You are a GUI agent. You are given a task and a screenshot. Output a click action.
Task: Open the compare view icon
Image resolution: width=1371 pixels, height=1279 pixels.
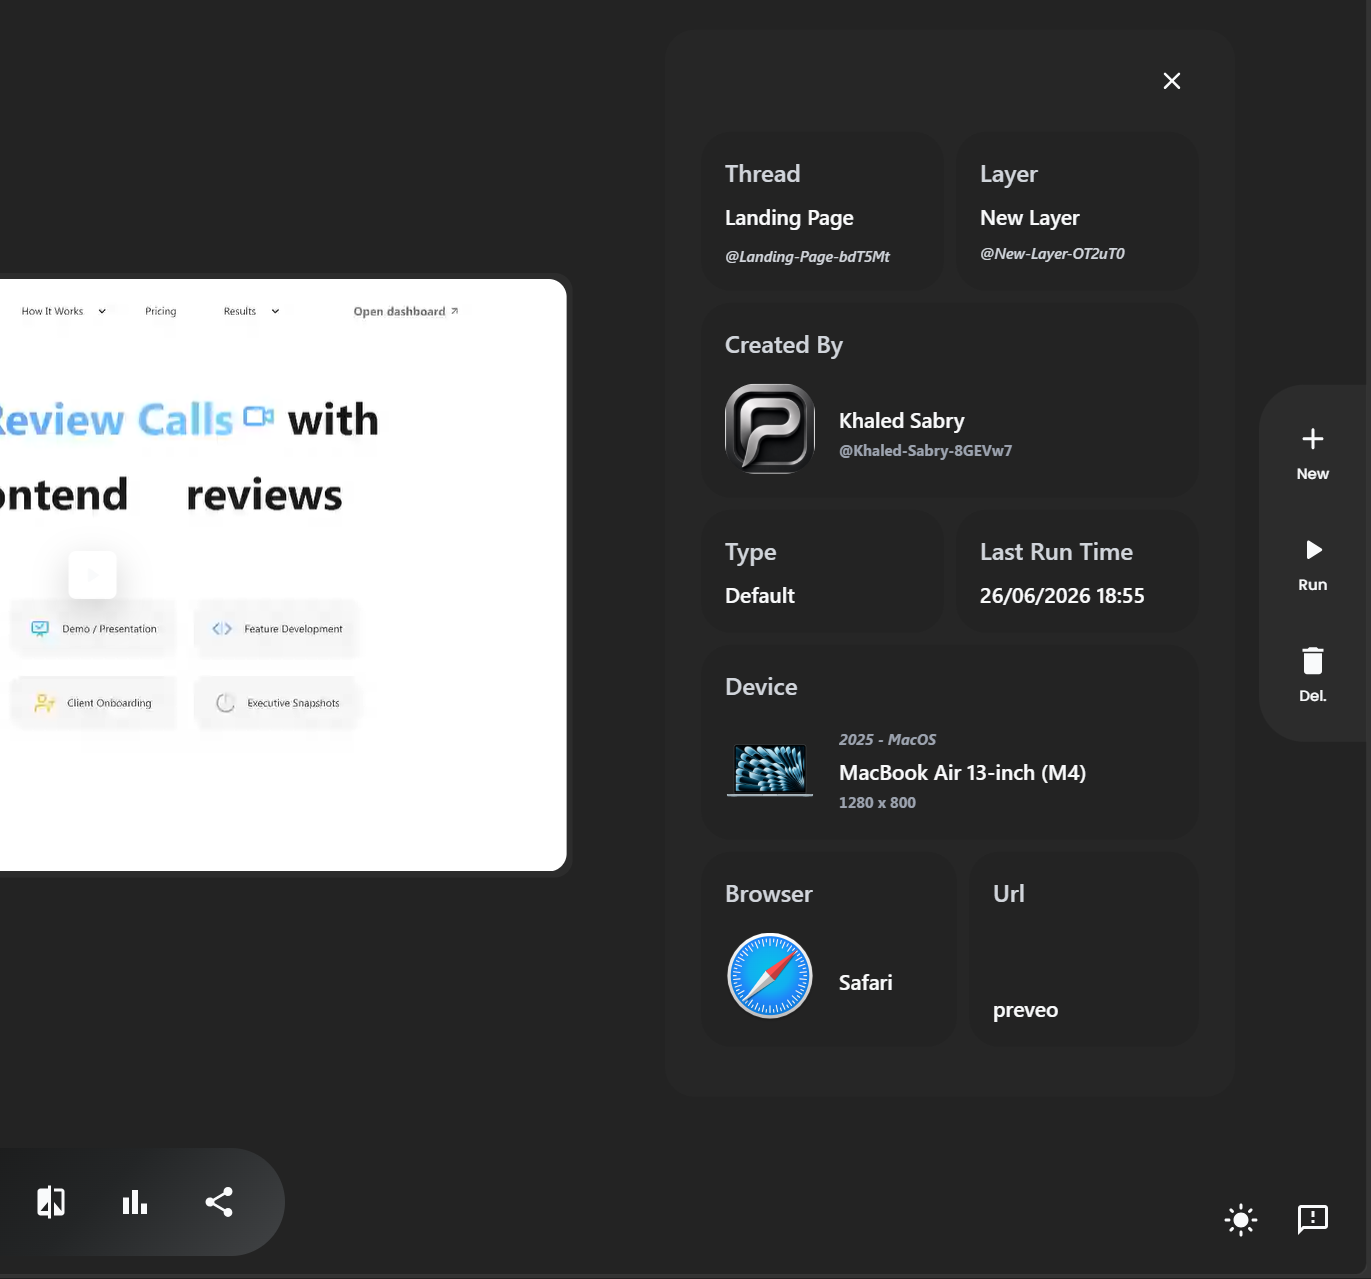click(51, 1202)
